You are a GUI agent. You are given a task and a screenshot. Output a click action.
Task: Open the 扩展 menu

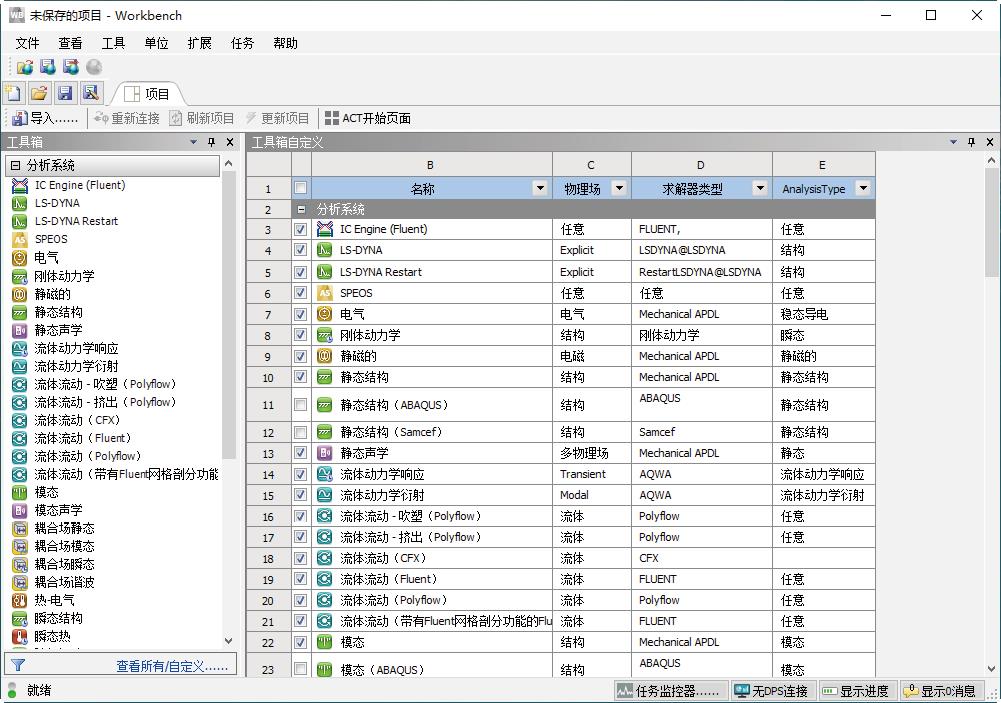pyautogui.click(x=199, y=43)
